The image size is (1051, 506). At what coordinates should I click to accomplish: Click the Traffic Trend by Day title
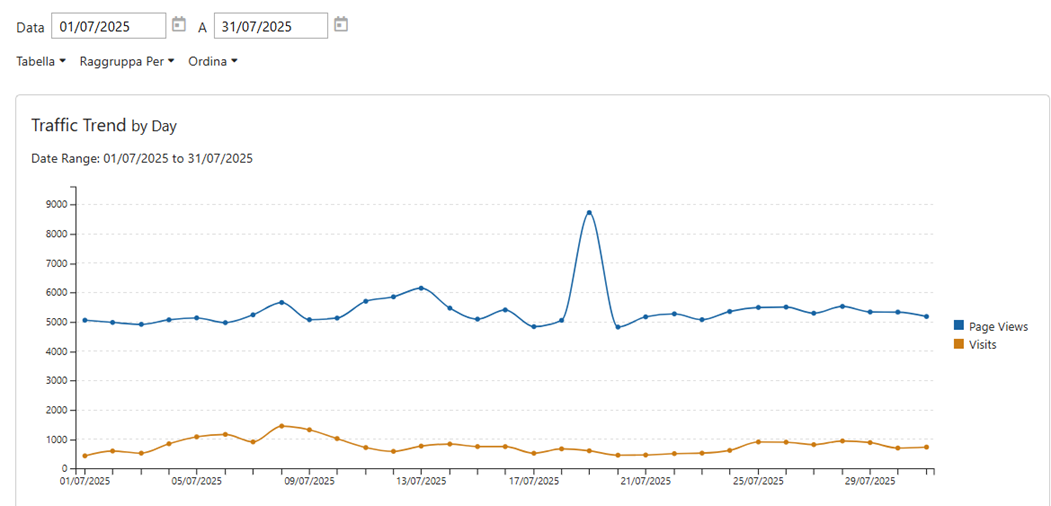click(x=104, y=126)
